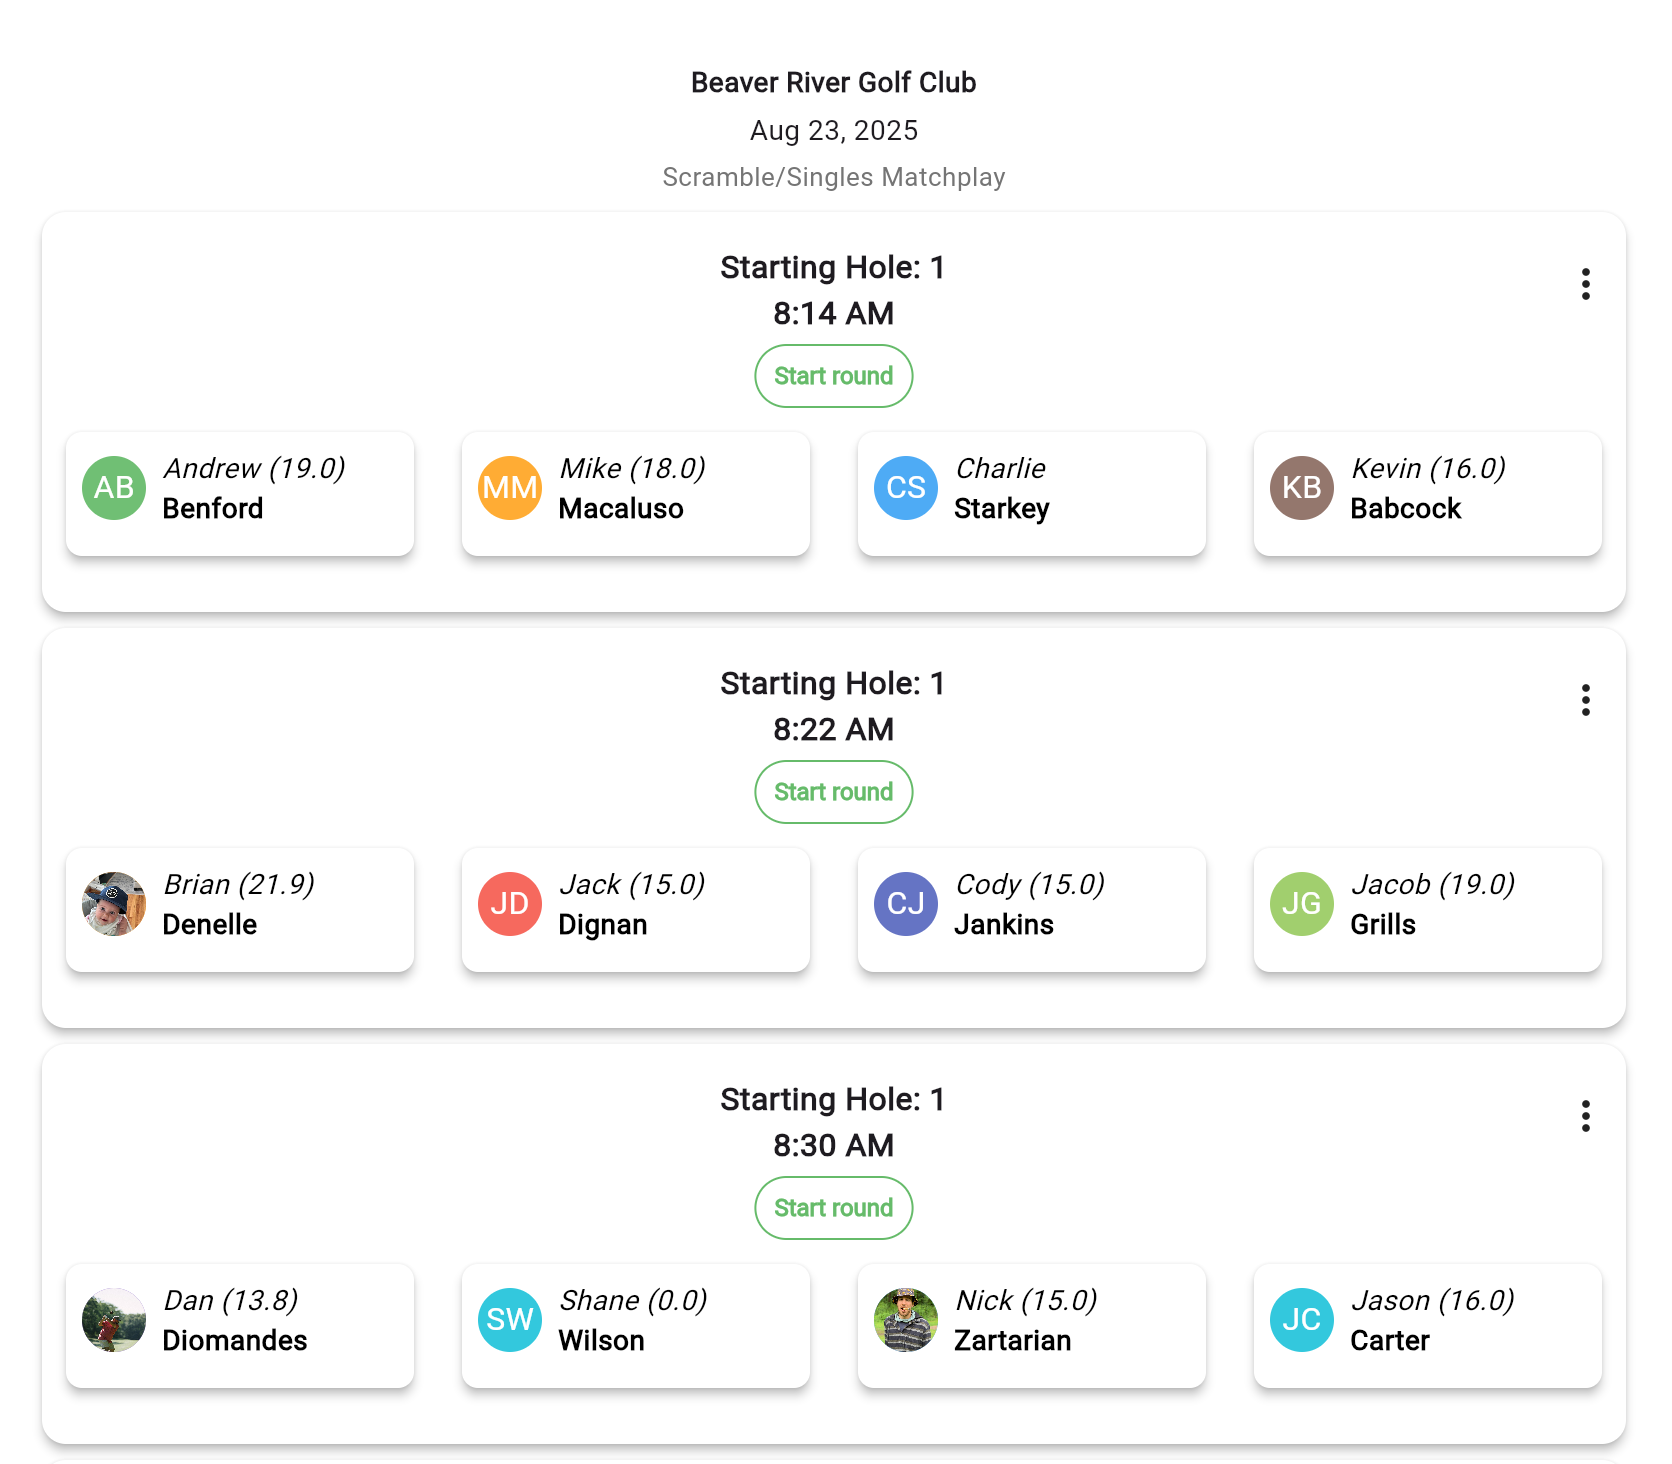Click Shane Wilson's SW avatar
This screenshot has height=1464, width=1672.
pos(510,1320)
